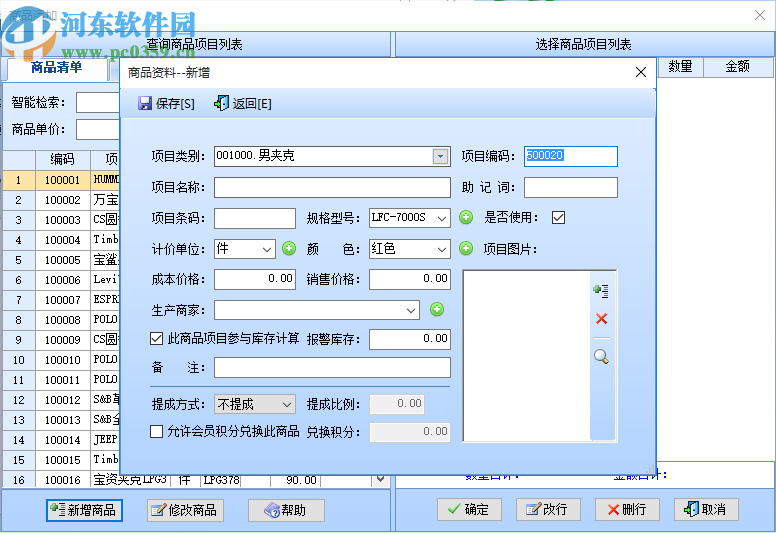Click the magnifier to preview picture
Image resolution: width=776 pixels, height=533 pixels.
601,356
